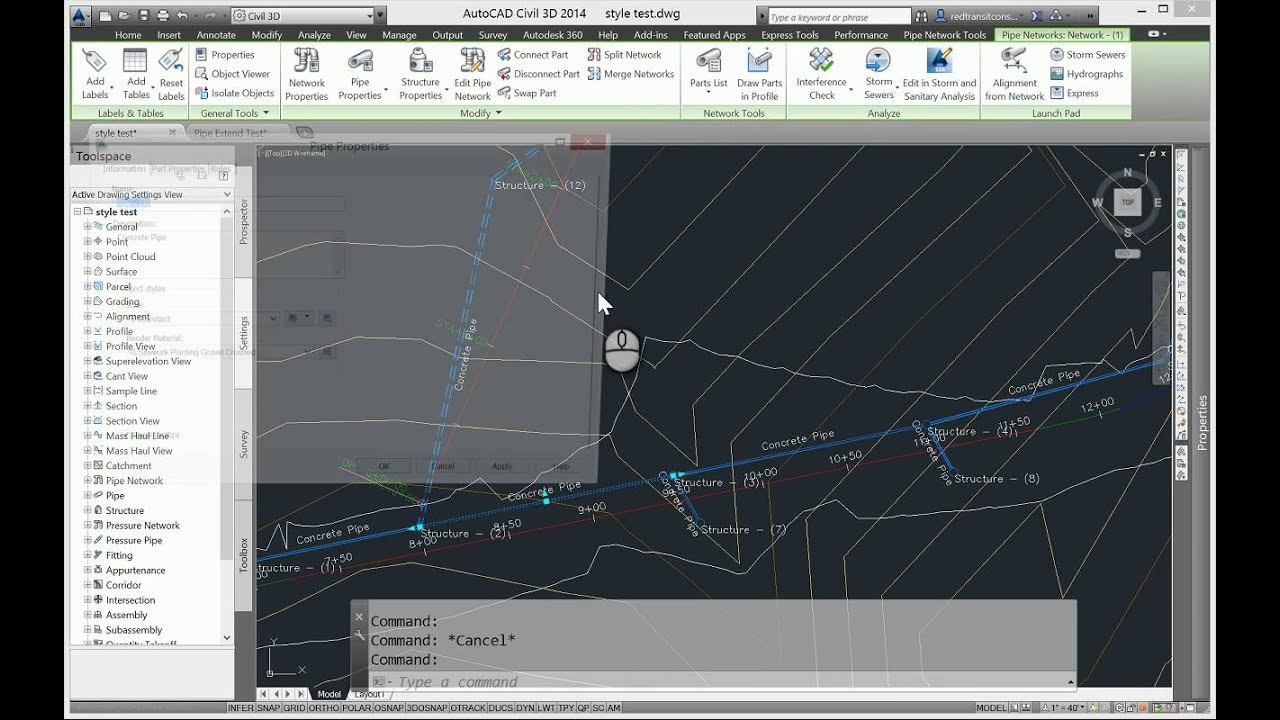Click Edit in Storm and Sanitary Analysis
This screenshot has width=1280, height=720.
939,73
